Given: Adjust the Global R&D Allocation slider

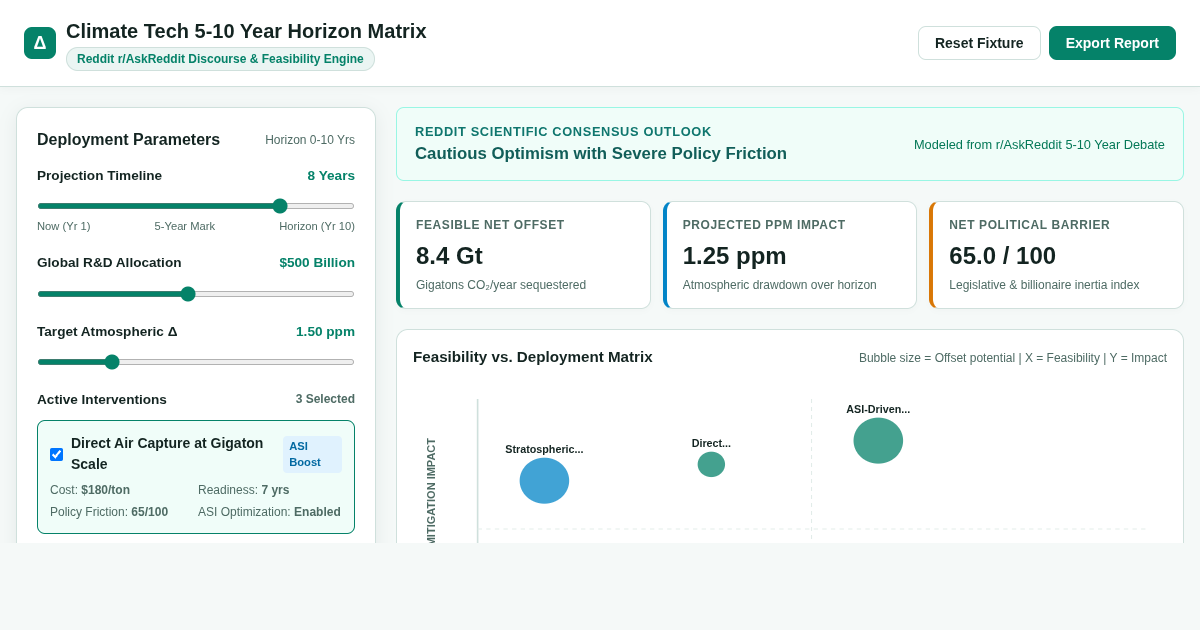Looking at the screenshot, I should 196,294.
